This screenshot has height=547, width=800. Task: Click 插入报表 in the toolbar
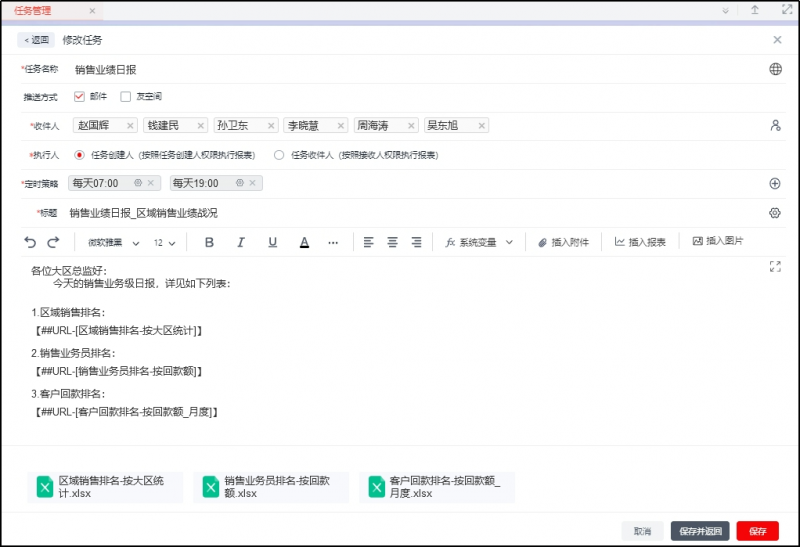(640, 242)
